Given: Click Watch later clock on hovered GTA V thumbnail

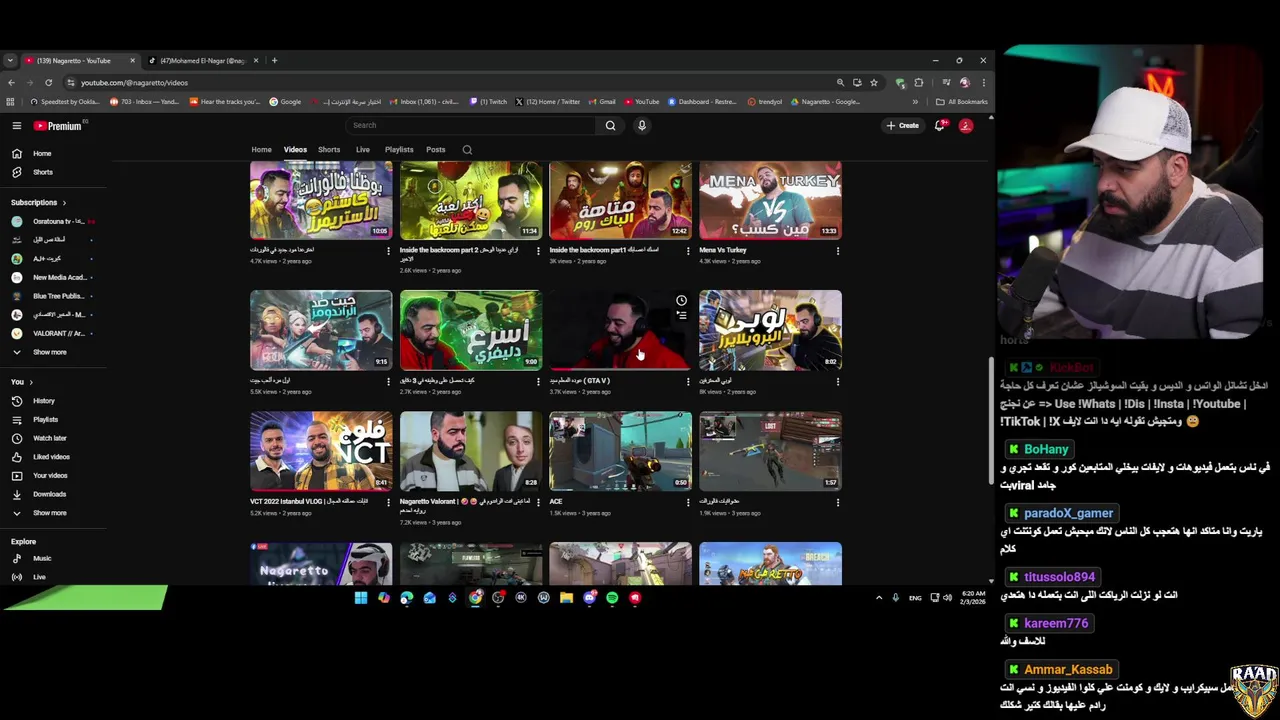Looking at the screenshot, I should pos(681,300).
